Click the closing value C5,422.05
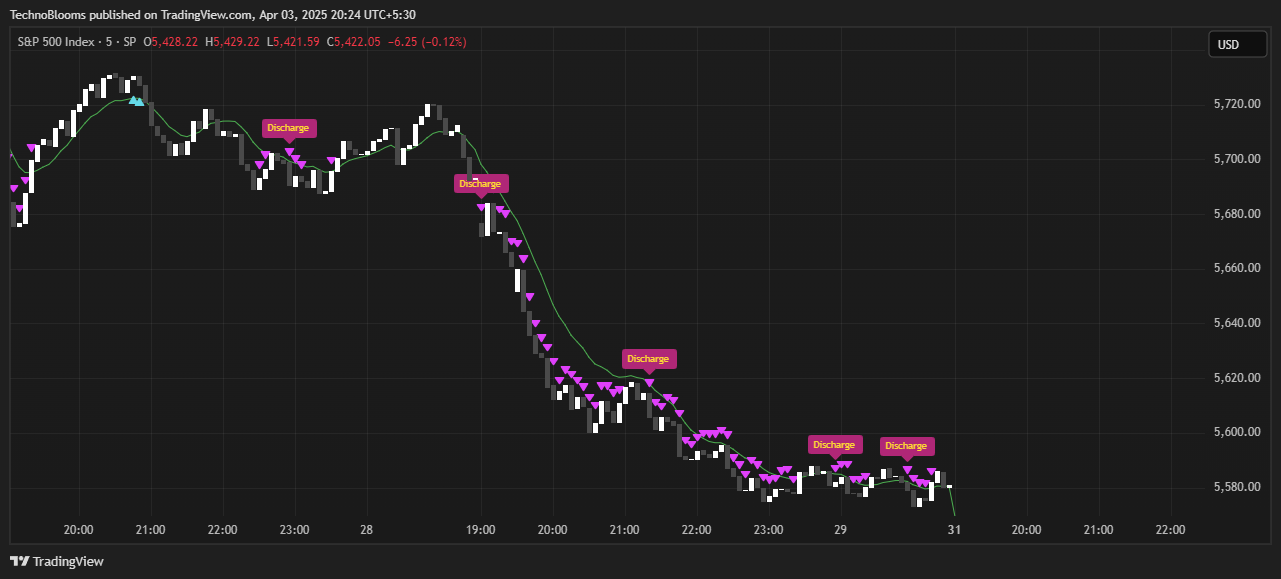1281x579 pixels. [354, 42]
